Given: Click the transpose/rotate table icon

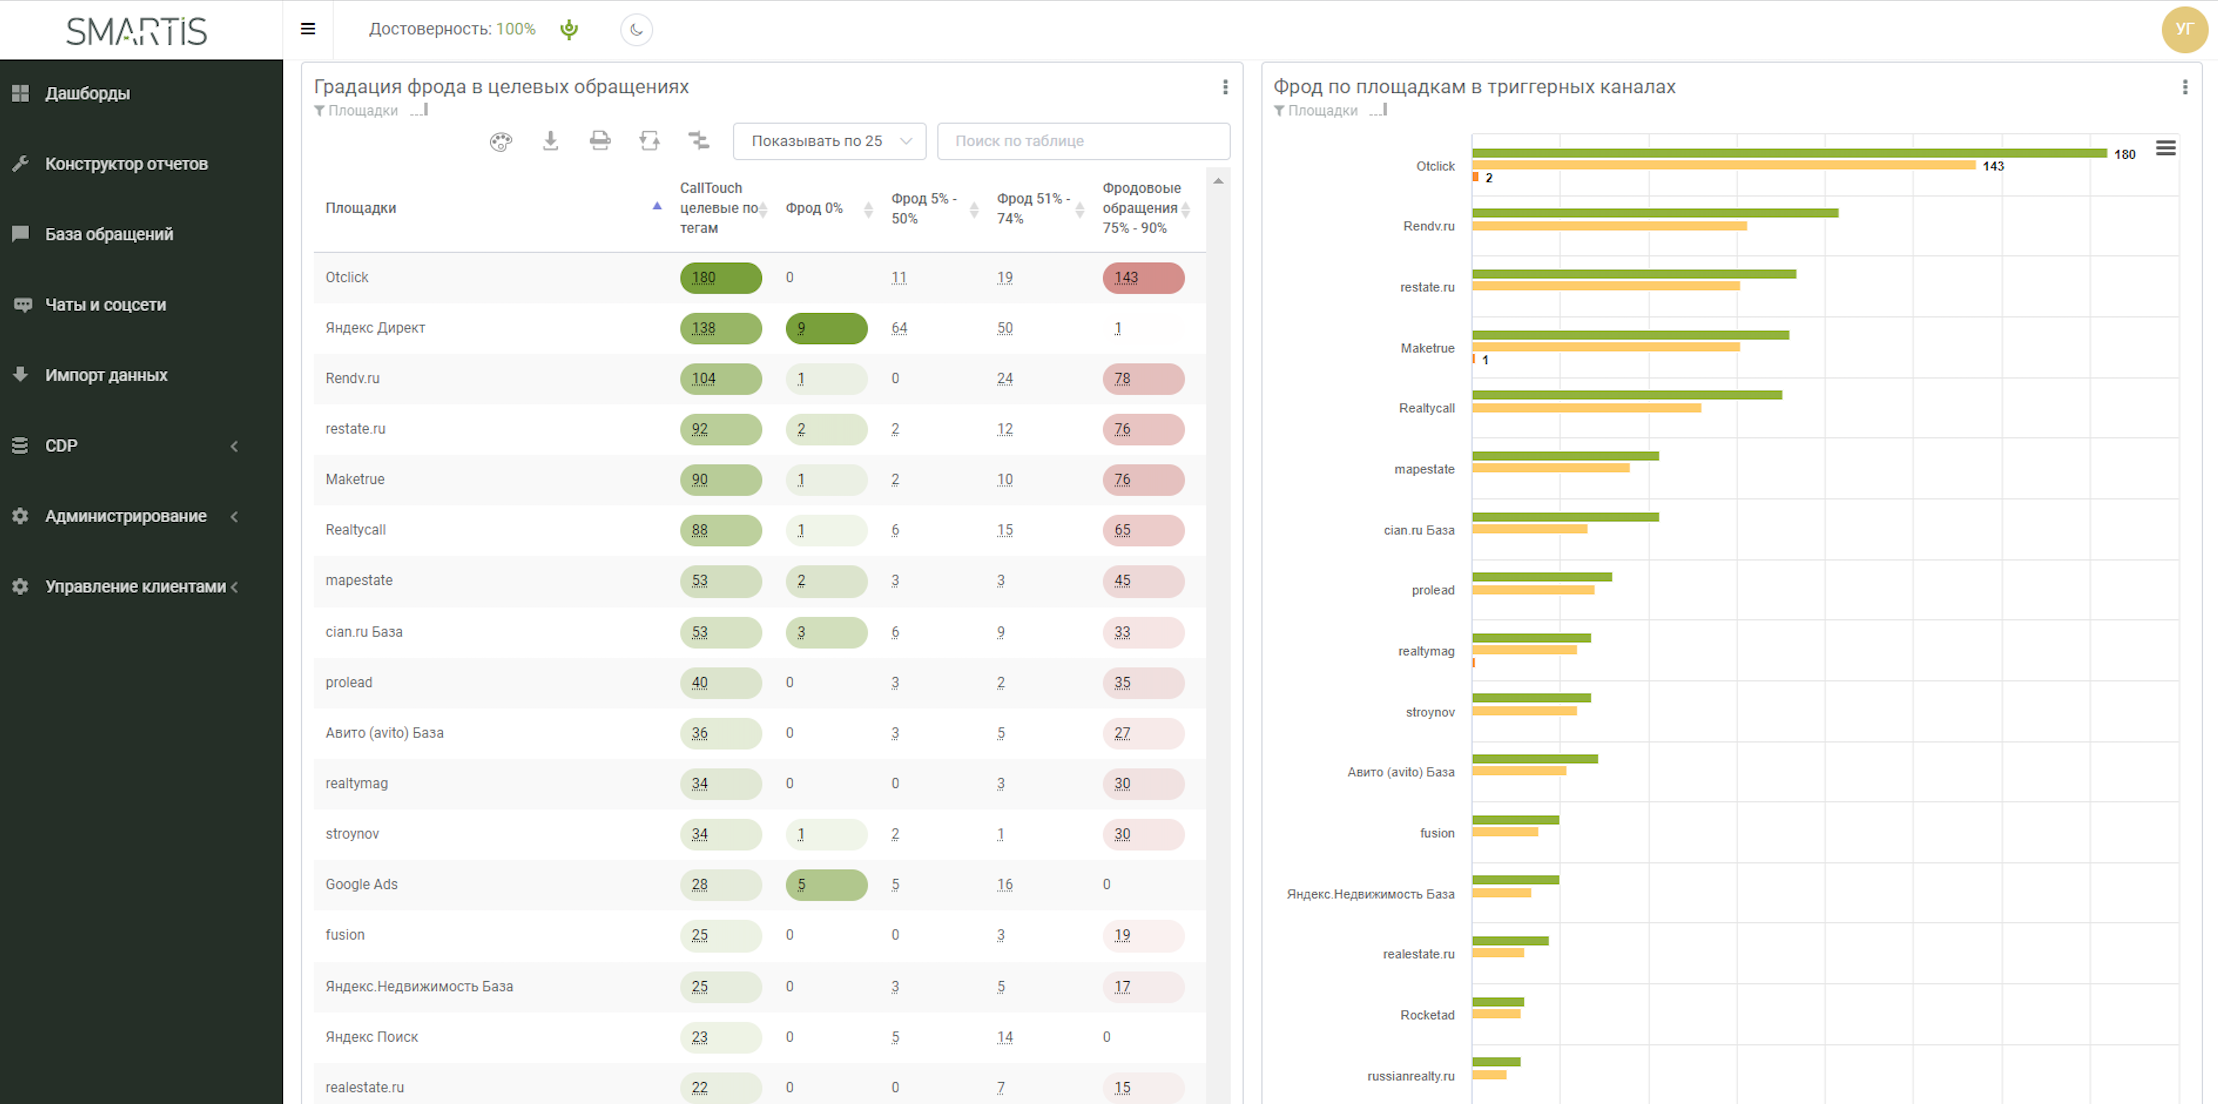Looking at the screenshot, I should point(649,141).
